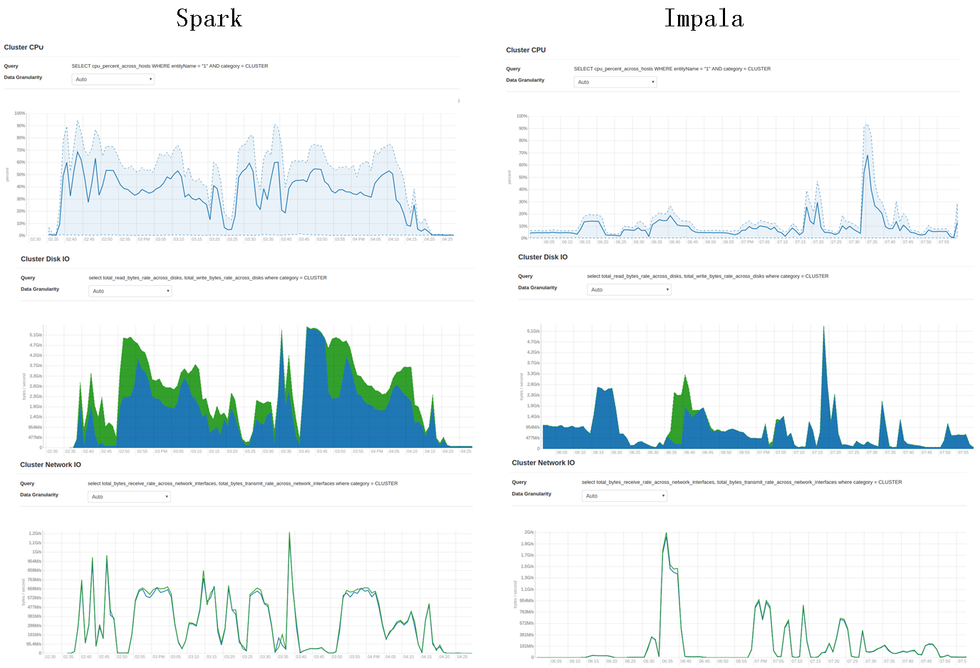The width and height of the screenshot is (980, 668).
Task: Open Spark Cluster Network IO granularity dropdown
Action: point(129,497)
